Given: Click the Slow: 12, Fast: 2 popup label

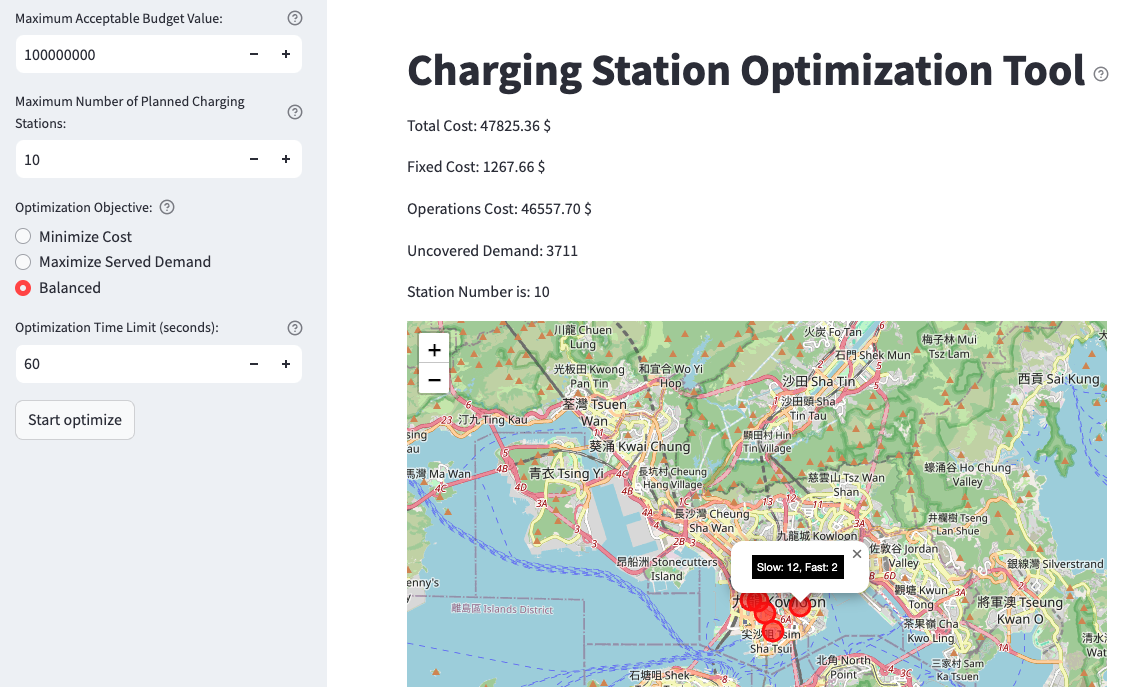Looking at the screenshot, I should (797, 567).
